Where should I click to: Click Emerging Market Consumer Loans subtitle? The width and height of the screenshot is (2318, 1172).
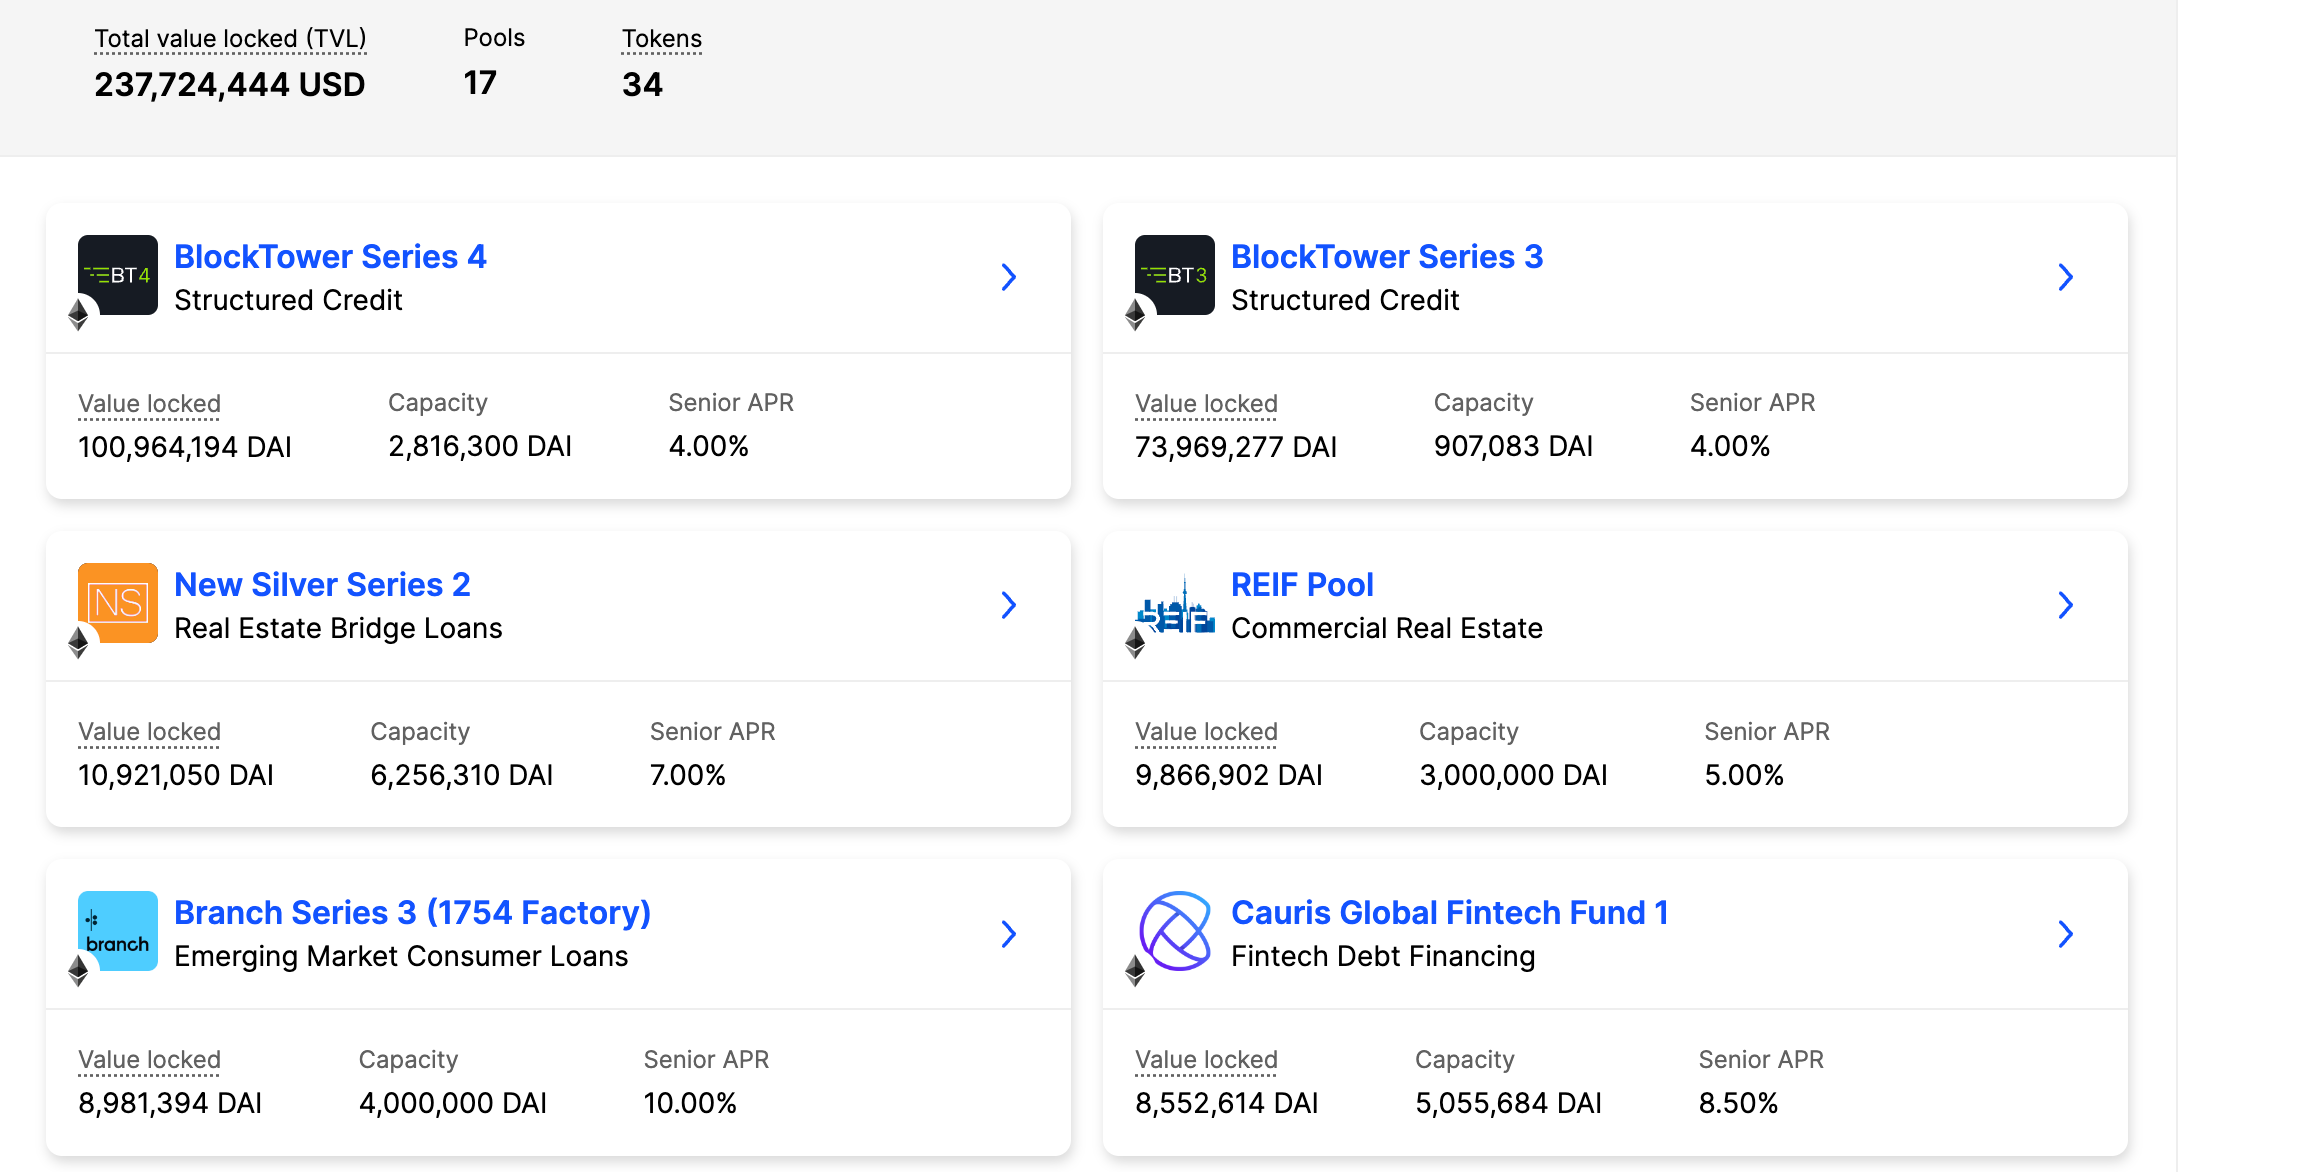pyautogui.click(x=401, y=956)
